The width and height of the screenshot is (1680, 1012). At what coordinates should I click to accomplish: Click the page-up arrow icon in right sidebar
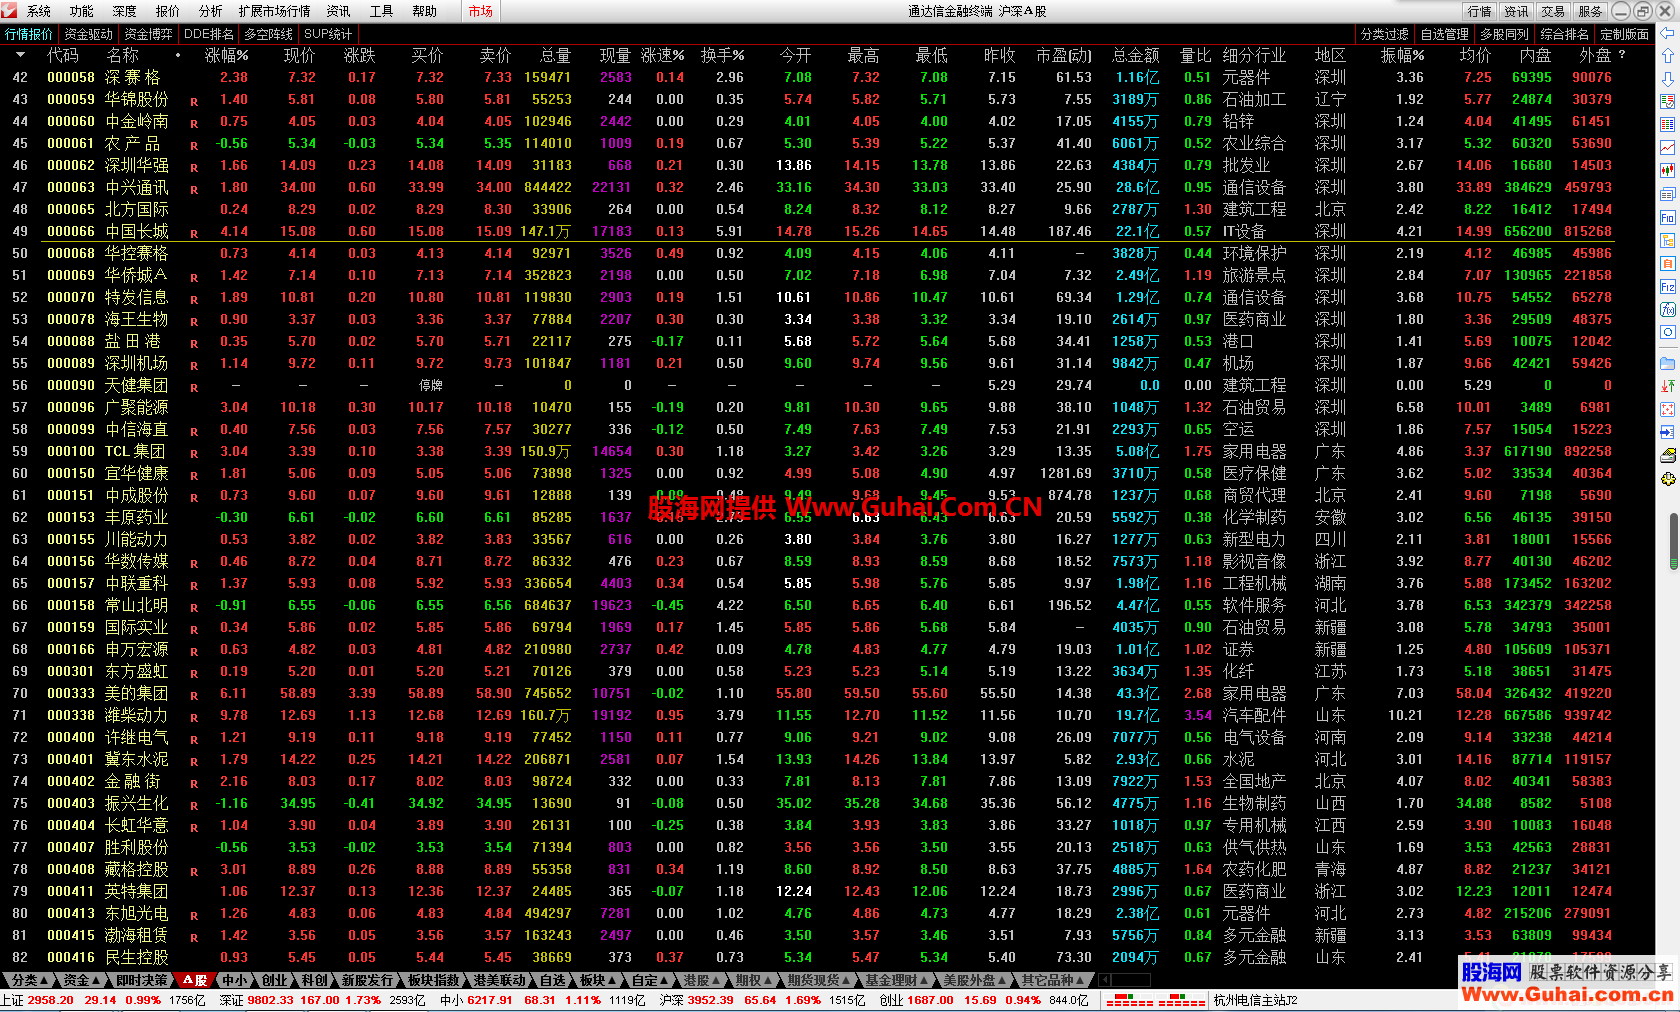pyautogui.click(x=1667, y=56)
